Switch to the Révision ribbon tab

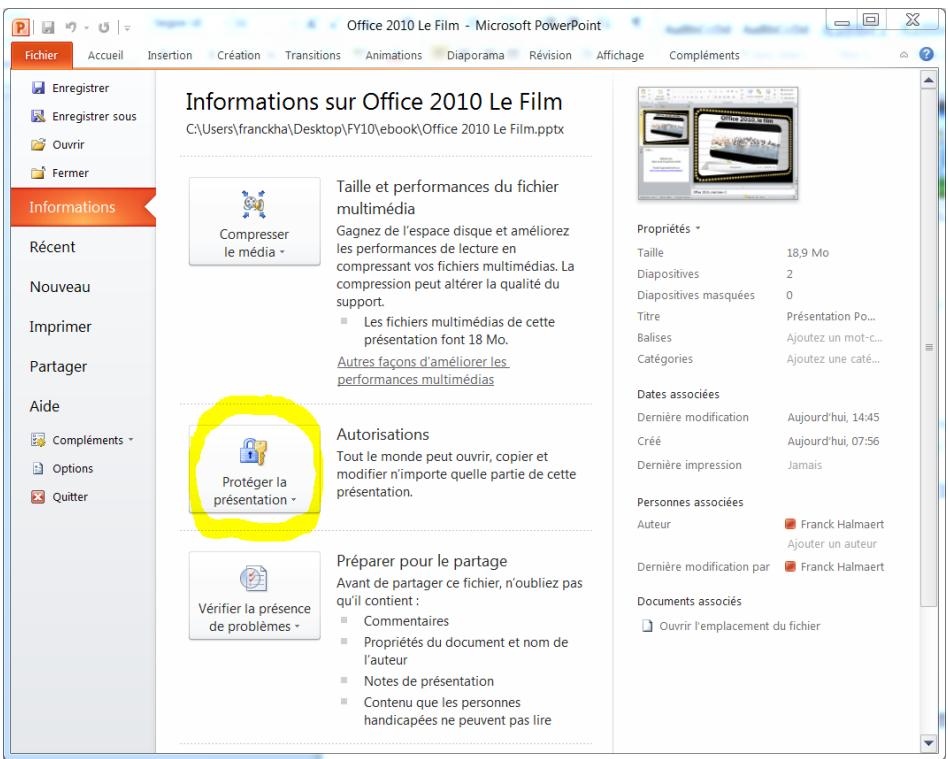tap(550, 55)
